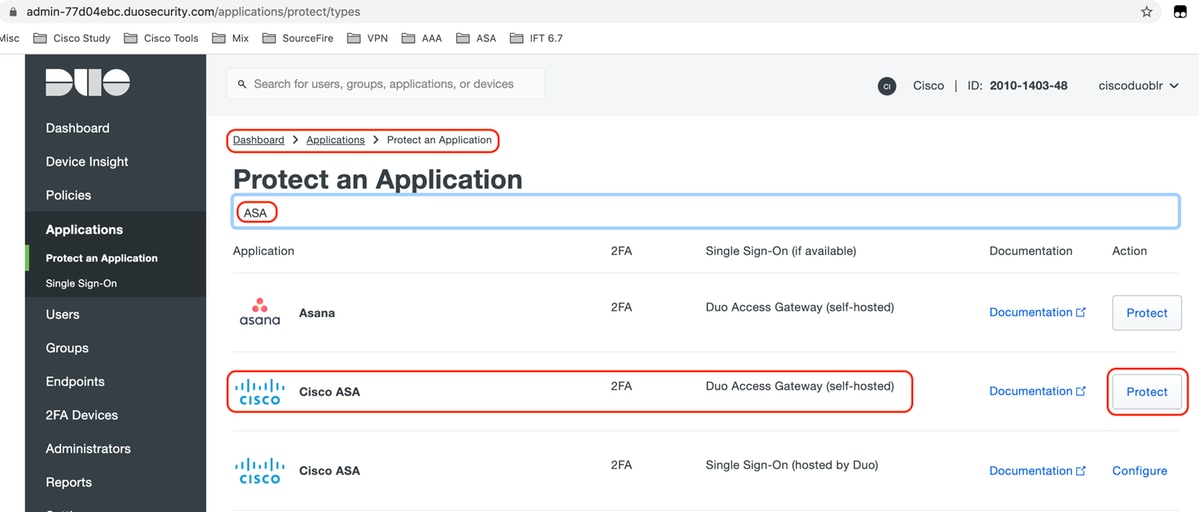Screen dimensions: 1199x512
Task: Click the Asana logo icon
Action: [x=260, y=312]
